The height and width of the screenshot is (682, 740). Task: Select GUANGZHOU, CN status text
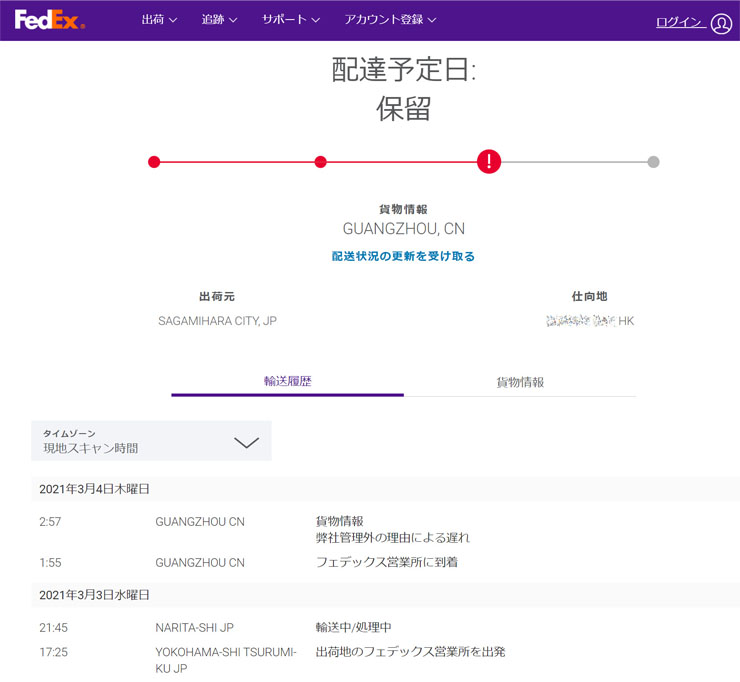click(404, 229)
